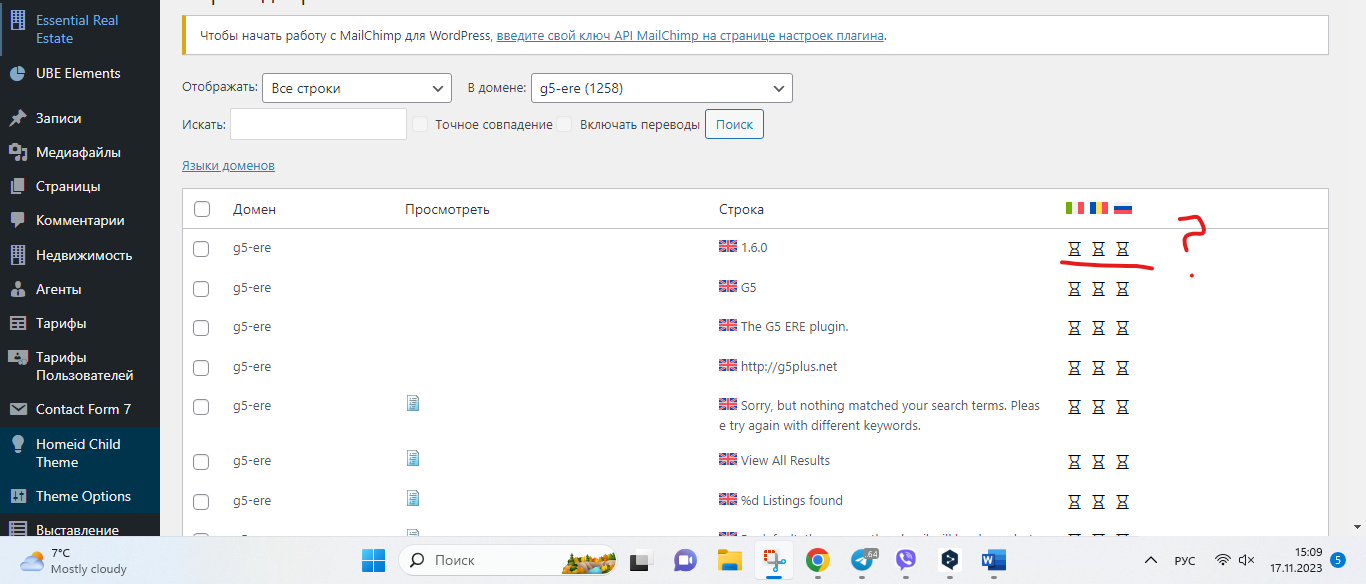Show hidden tray icons chevron
The height and width of the screenshot is (584, 1366).
[1151, 560]
